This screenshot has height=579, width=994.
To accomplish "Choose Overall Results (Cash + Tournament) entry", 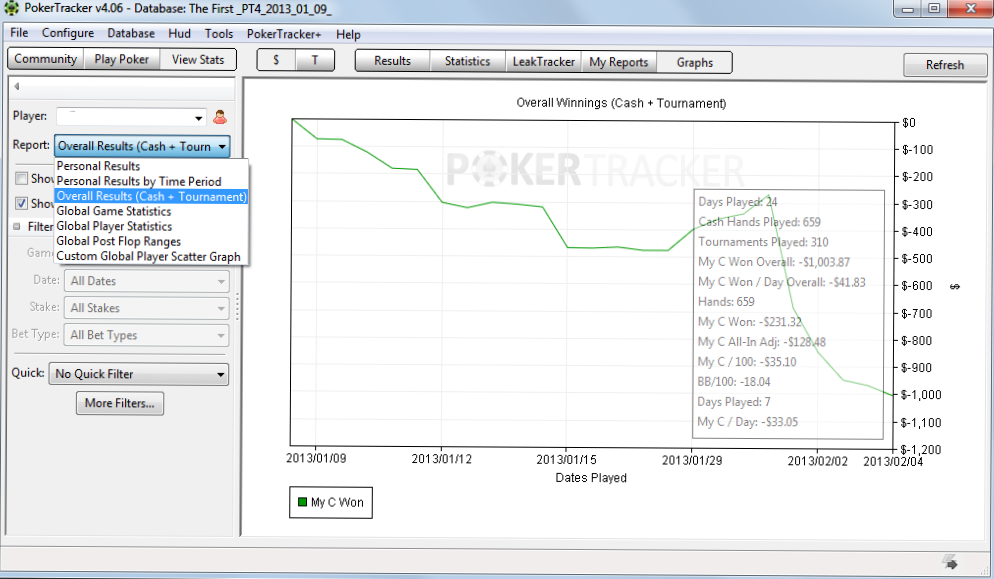I will click(151, 197).
